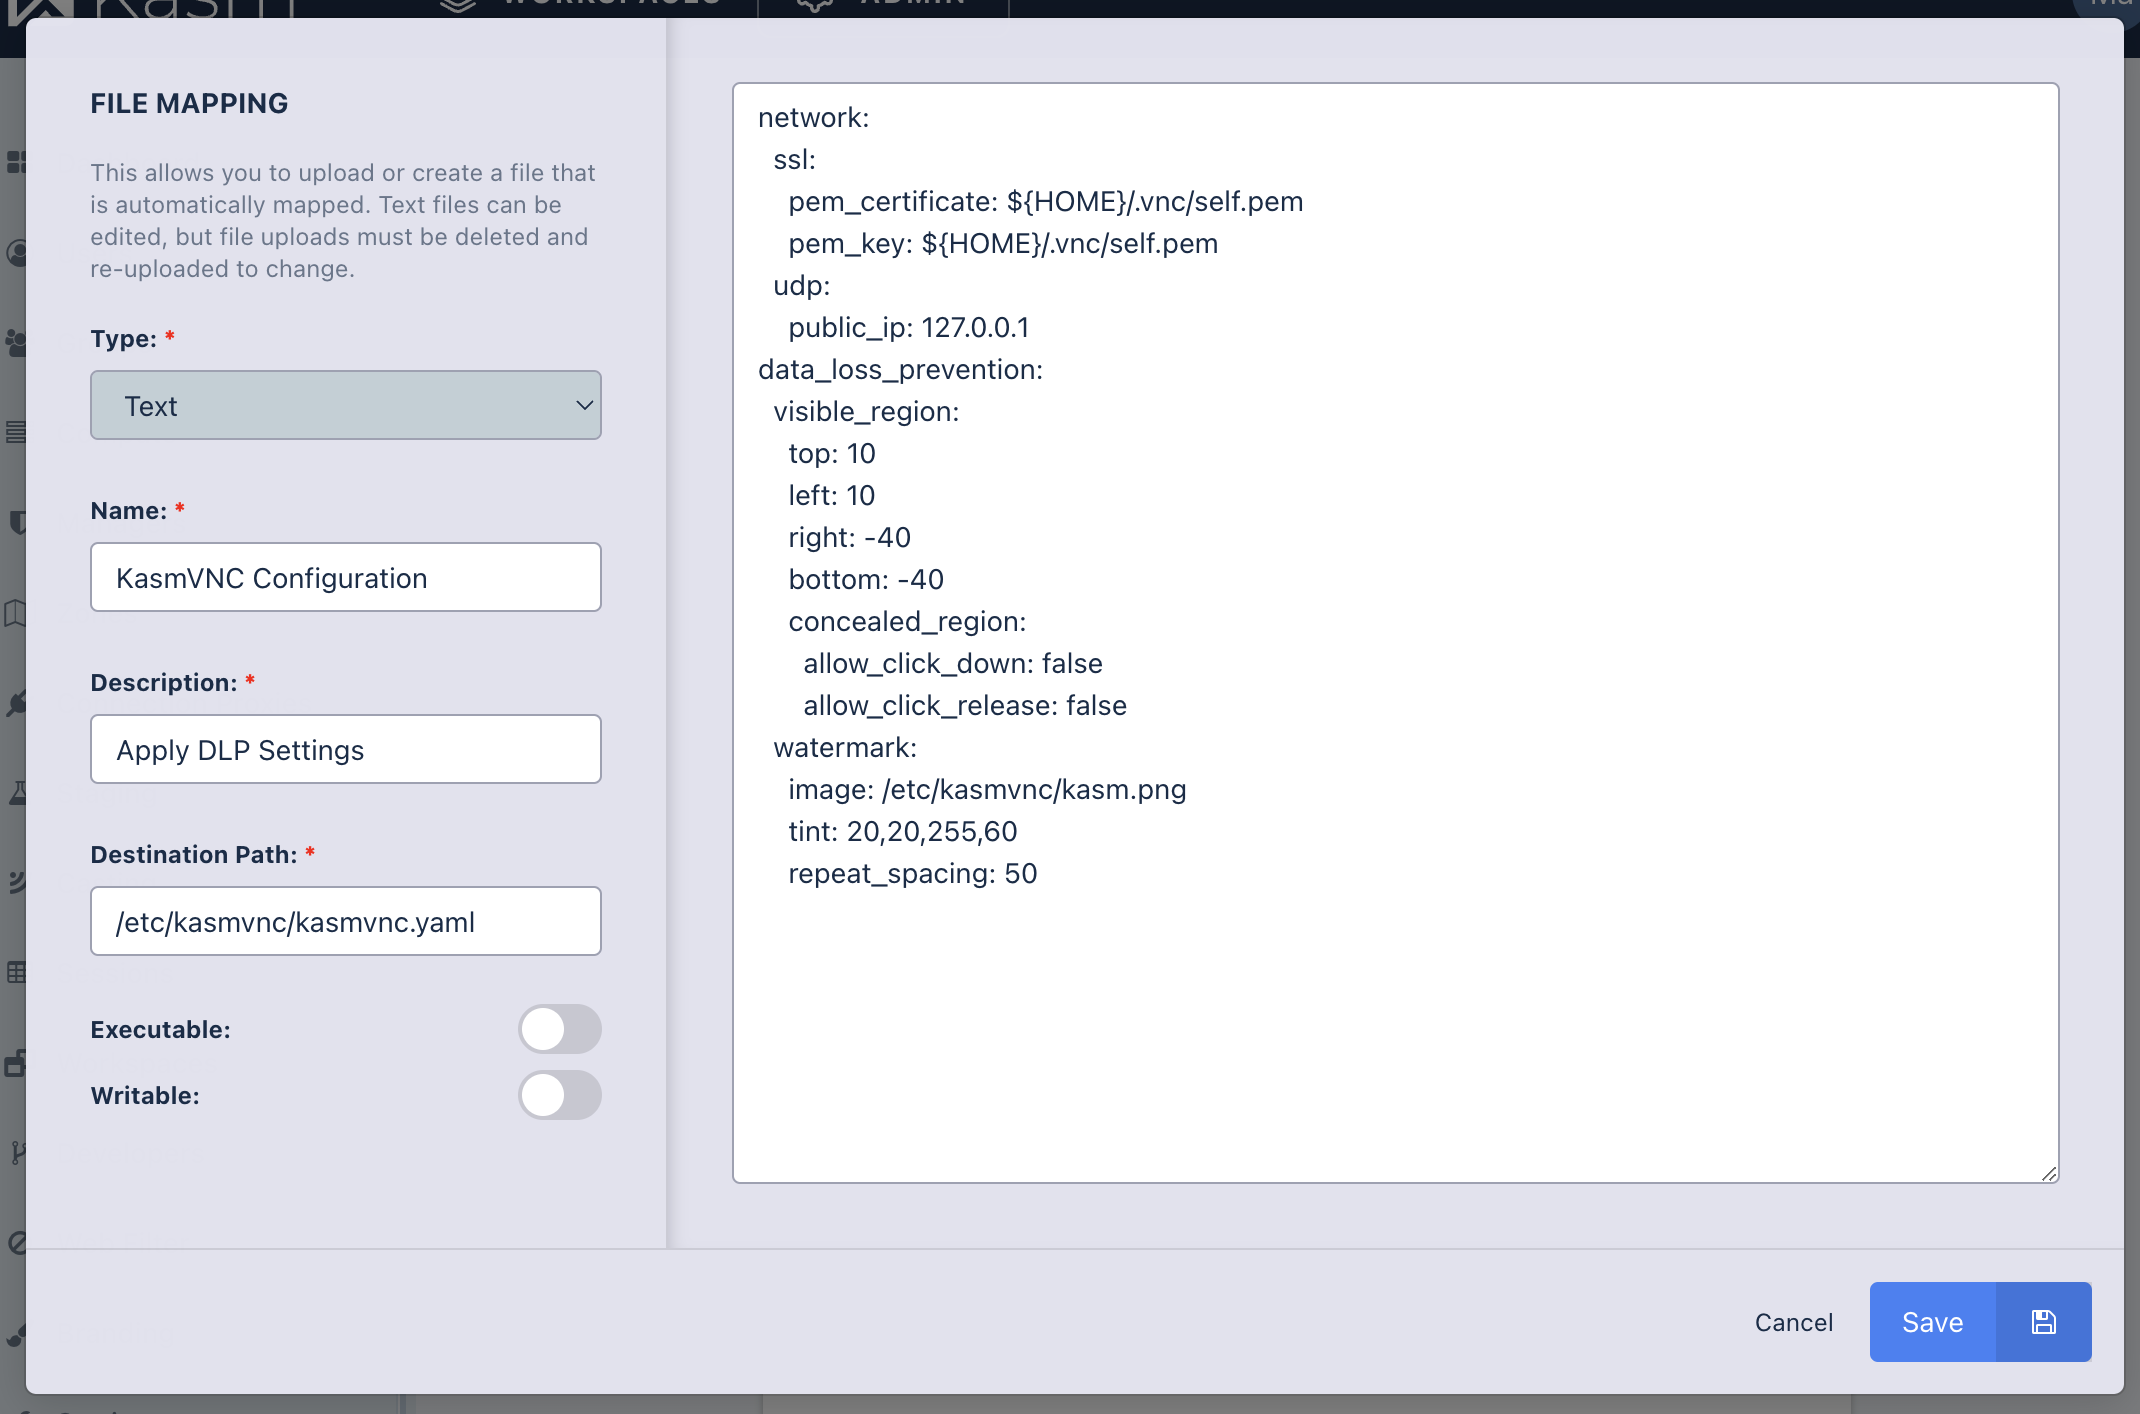Click the floppy disk save icon
This screenshot has height=1414, width=2140.
(x=2043, y=1321)
